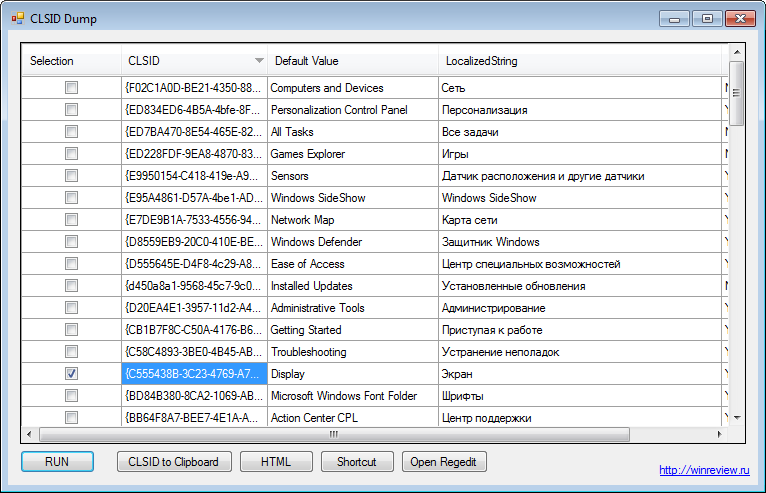The height and width of the screenshot is (493, 766).
Task: Tick the Microsoft Windows Font Folder checkbox
Action: pyautogui.click(x=71, y=395)
